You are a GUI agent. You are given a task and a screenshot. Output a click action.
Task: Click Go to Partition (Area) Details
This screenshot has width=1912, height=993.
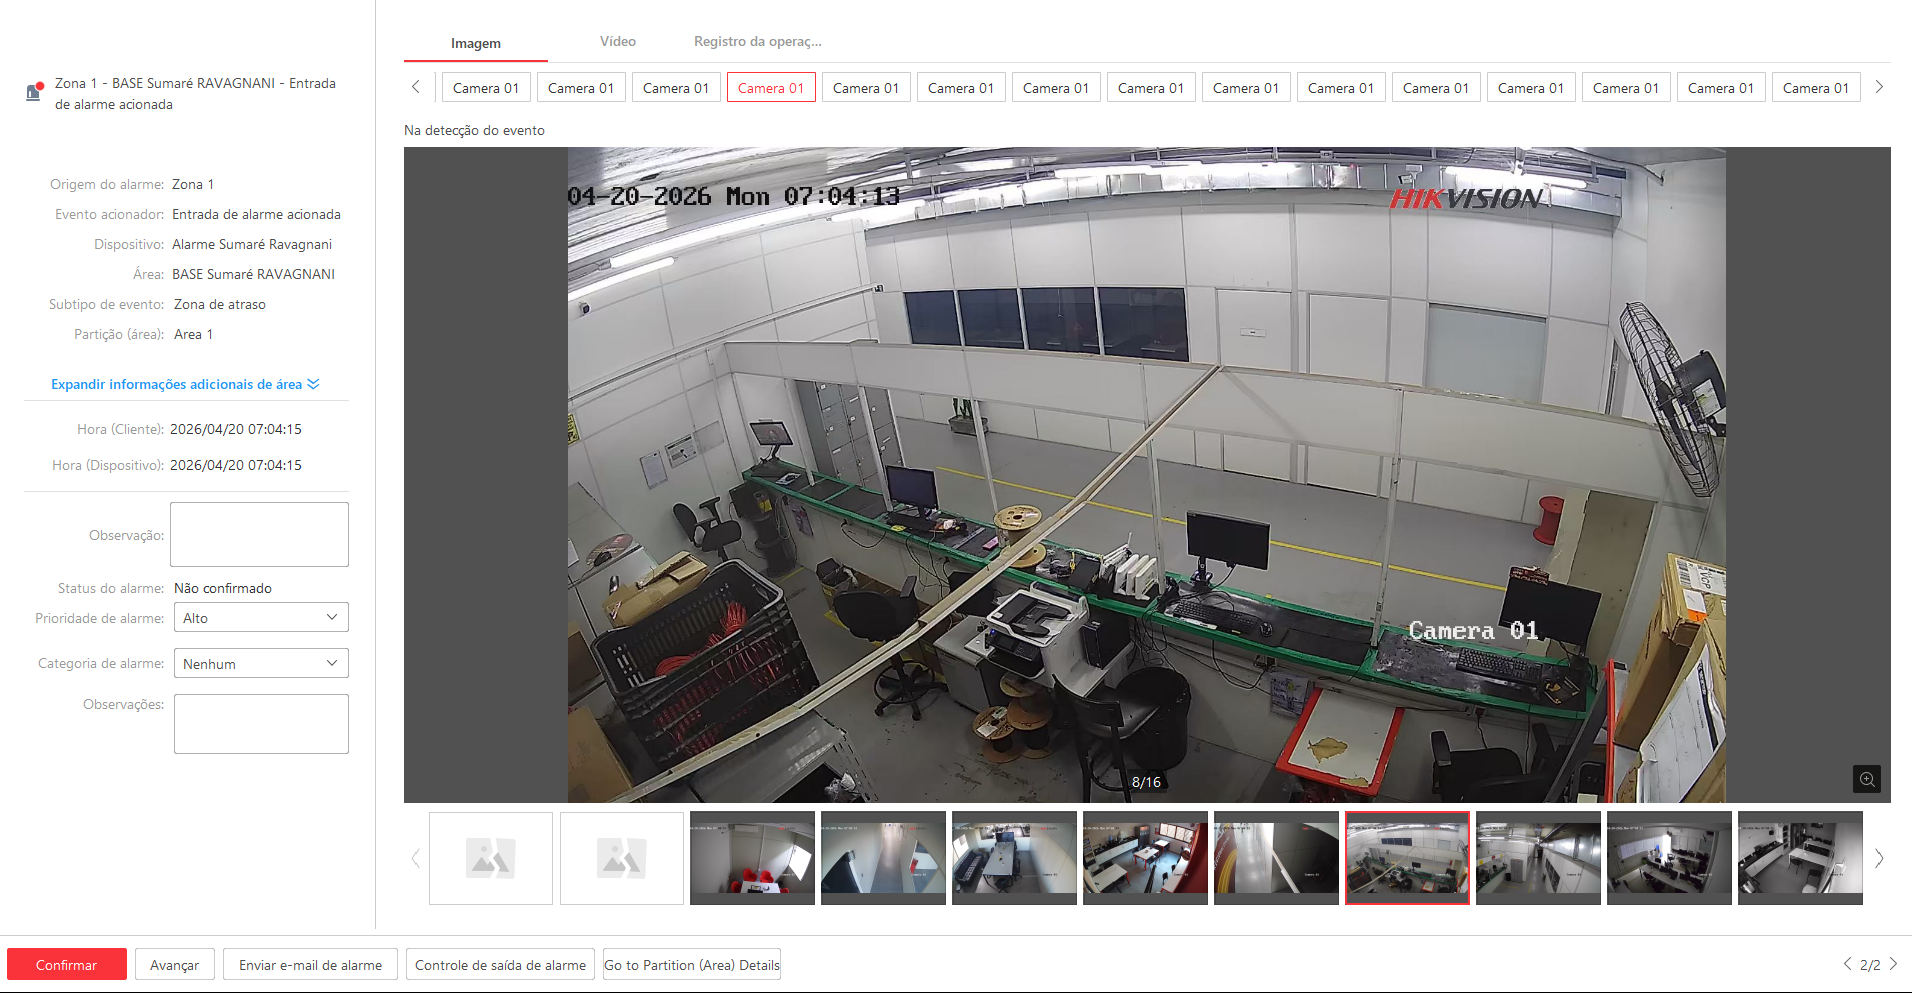[x=692, y=965]
